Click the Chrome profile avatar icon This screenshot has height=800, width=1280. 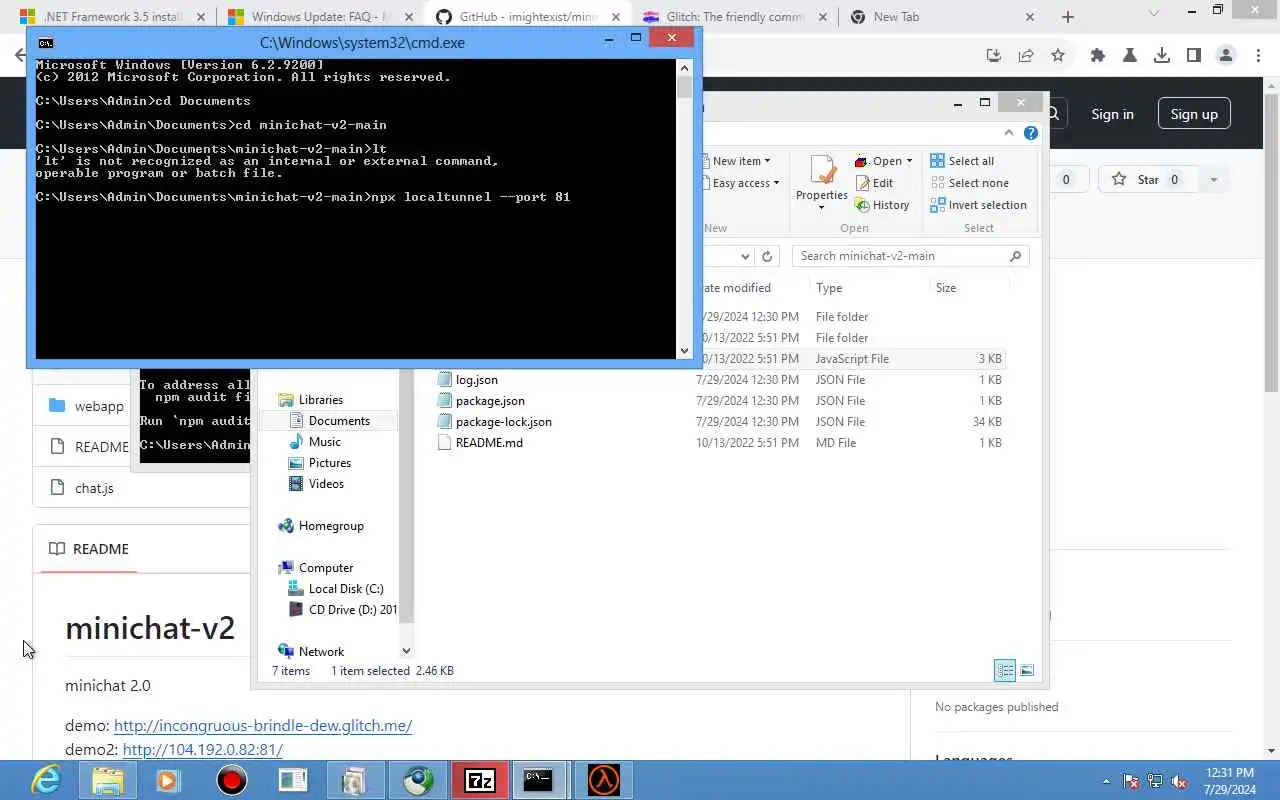click(1226, 56)
